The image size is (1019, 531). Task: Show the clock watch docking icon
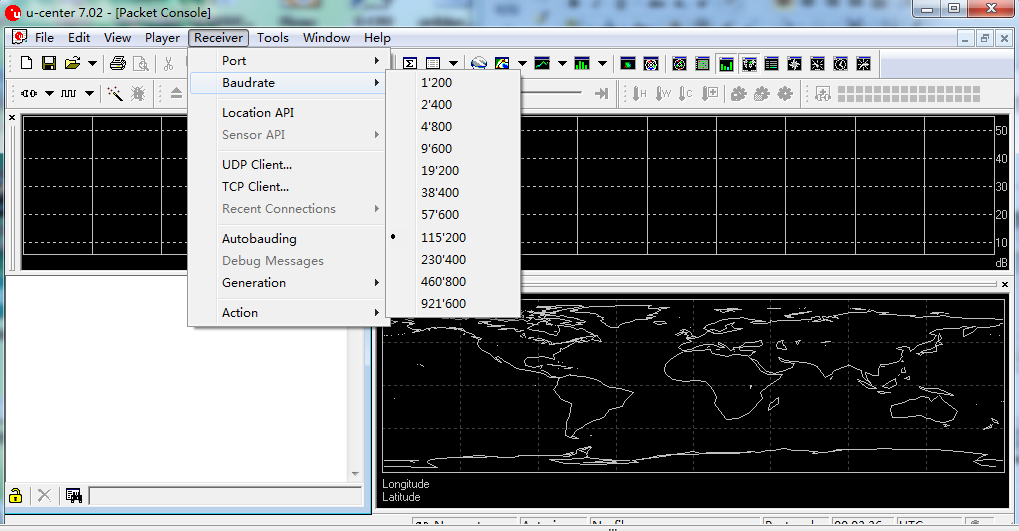(840, 64)
